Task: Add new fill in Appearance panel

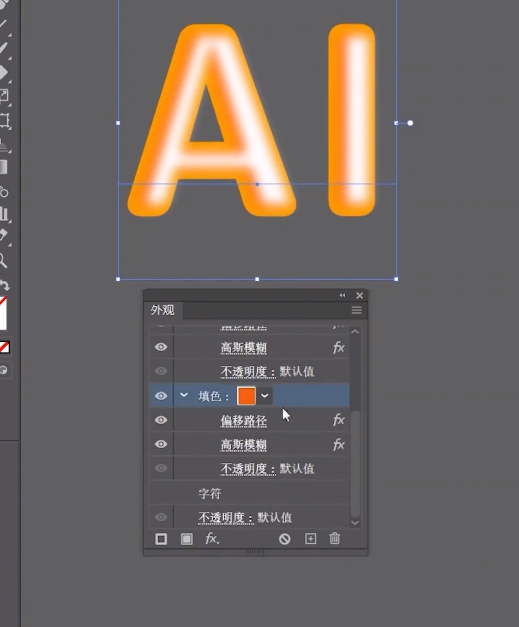Action: [186, 539]
